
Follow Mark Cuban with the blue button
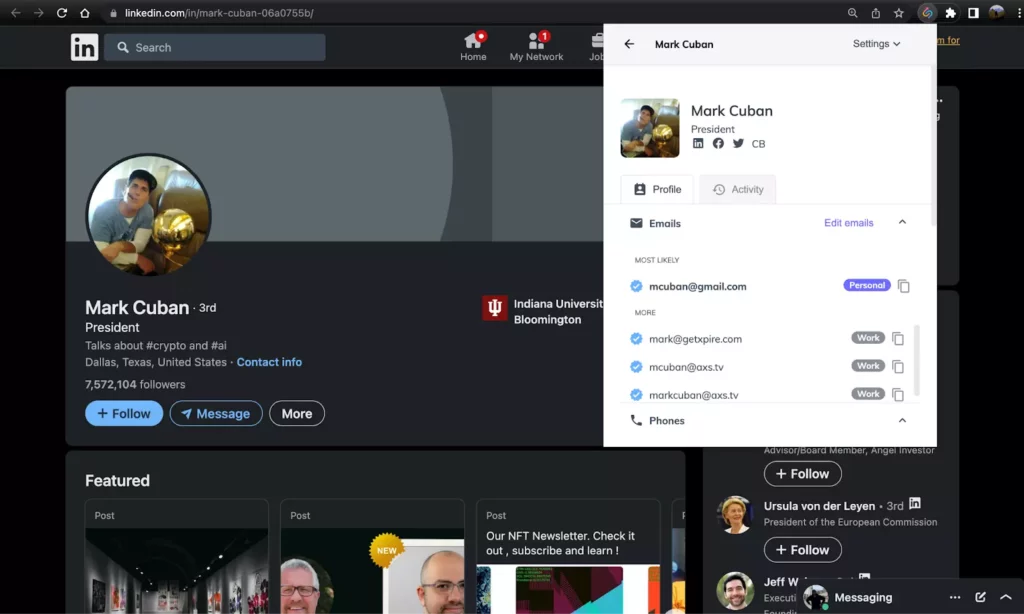click(x=124, y=413)
